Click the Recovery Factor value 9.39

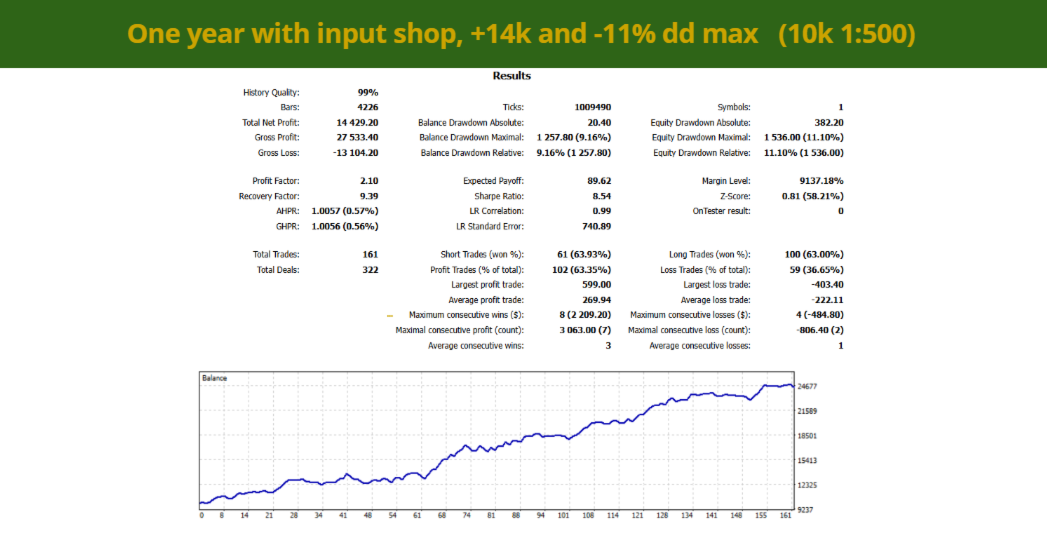[x=369, y=196]
